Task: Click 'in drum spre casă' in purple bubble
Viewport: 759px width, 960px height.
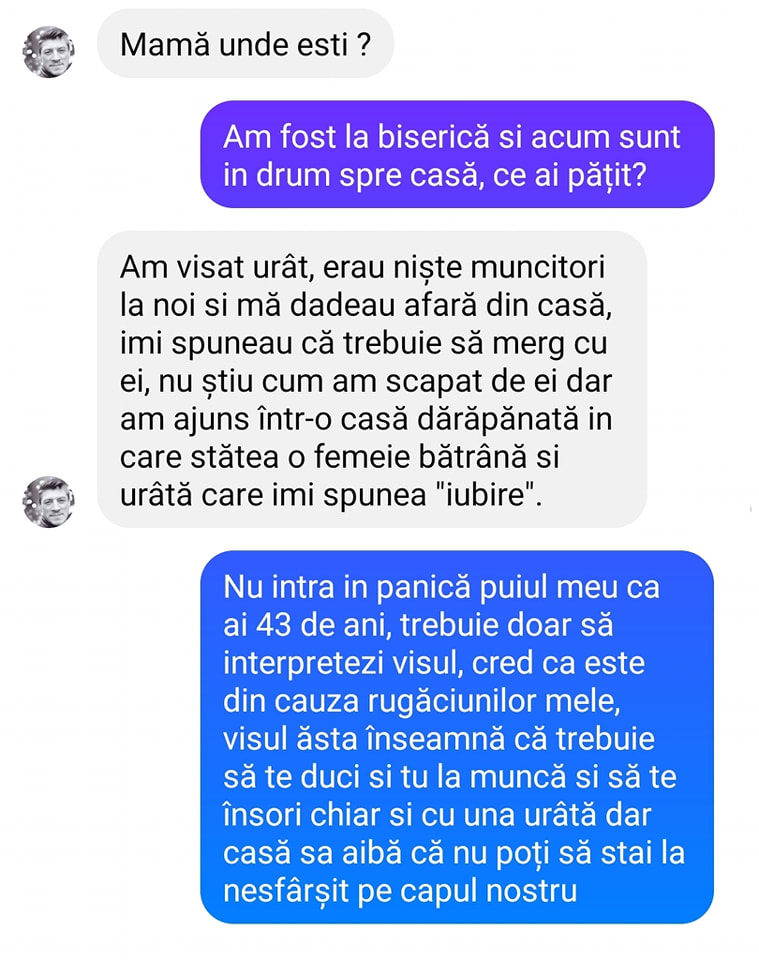Action: coord(350,175)
